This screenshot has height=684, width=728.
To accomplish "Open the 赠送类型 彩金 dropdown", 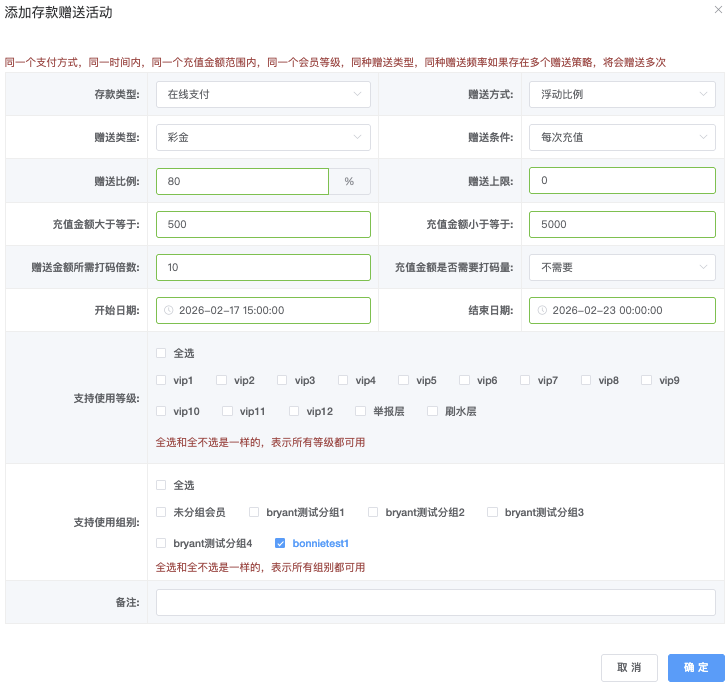I will pyautogui.click(x=263, y=138).
